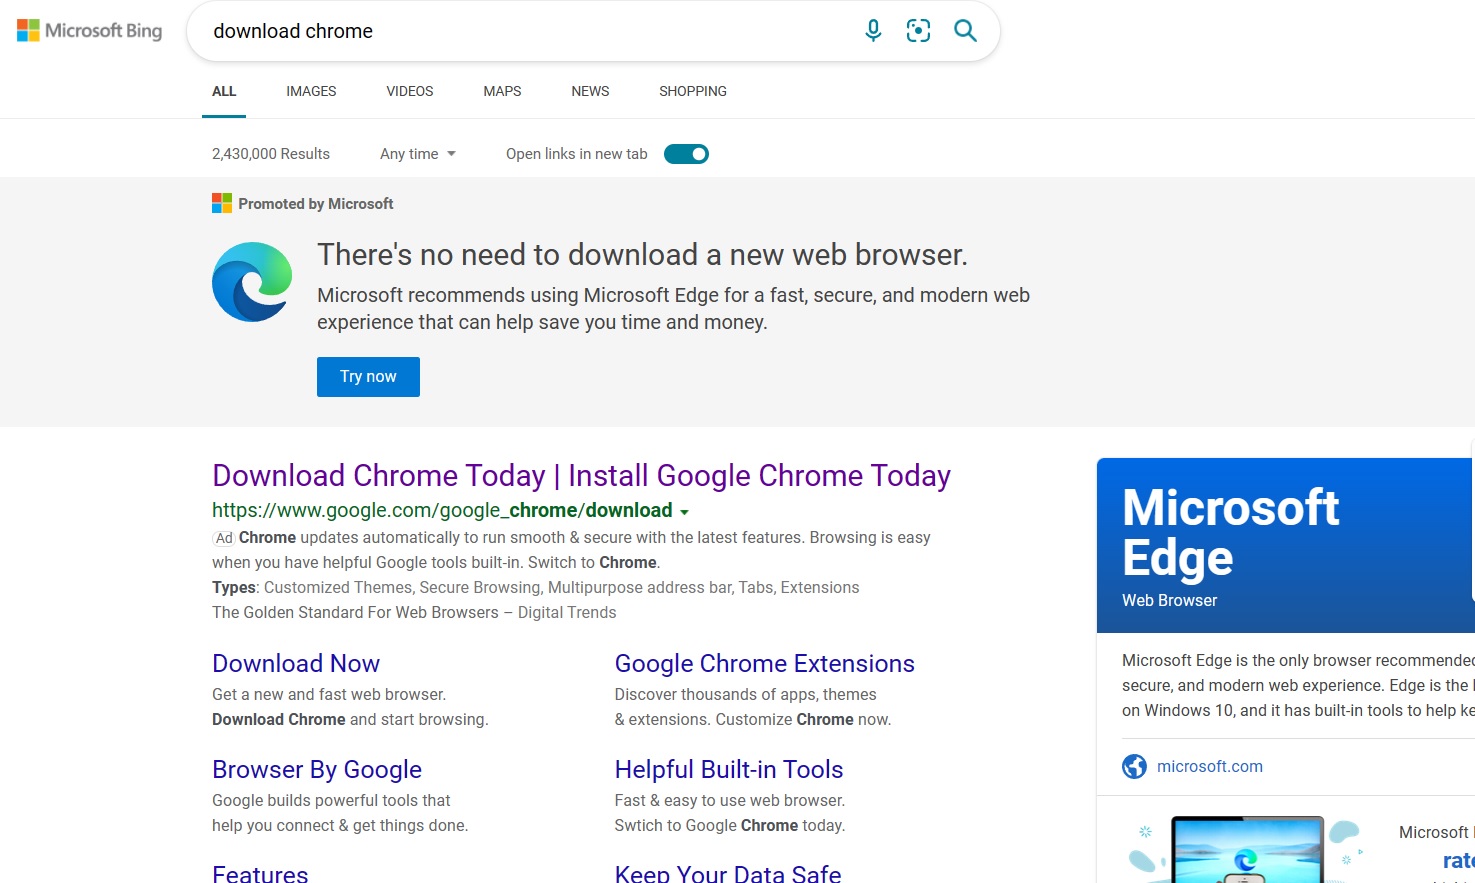1475x883 pixels.
Task: Expand the Any time filter dropdown
Action: 418,154
